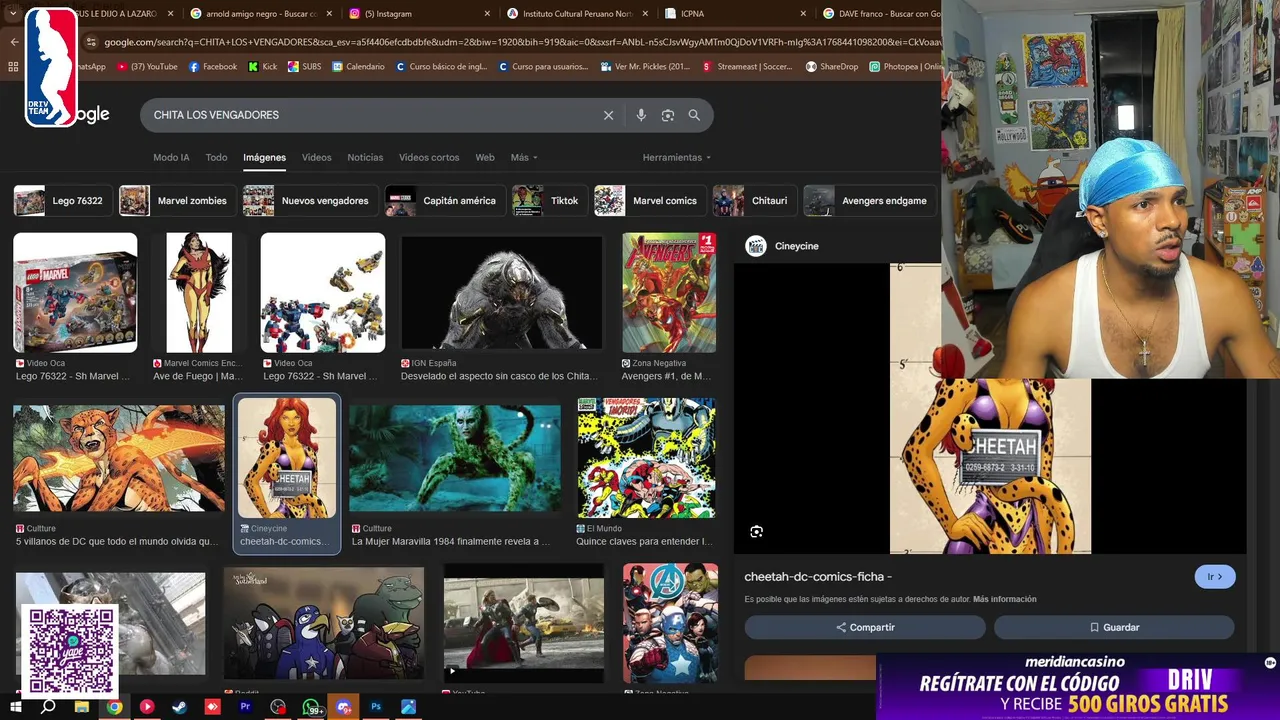1280x720 pixels.
Task: Select the Lego 76322 filter chip
Action: pyautogui.click(x=62, y=200)
